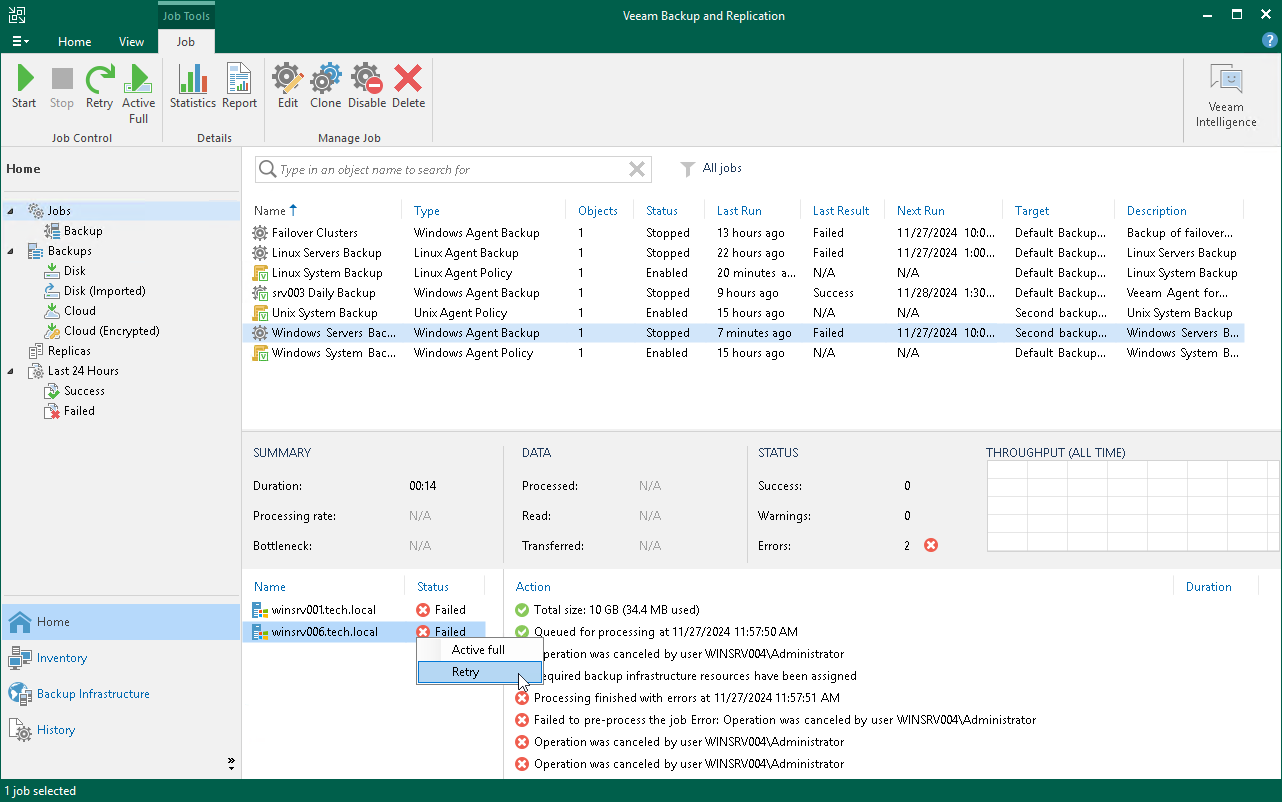Choose Retry from the context menu
This screenshot has width=1282, height=802.
479,672
